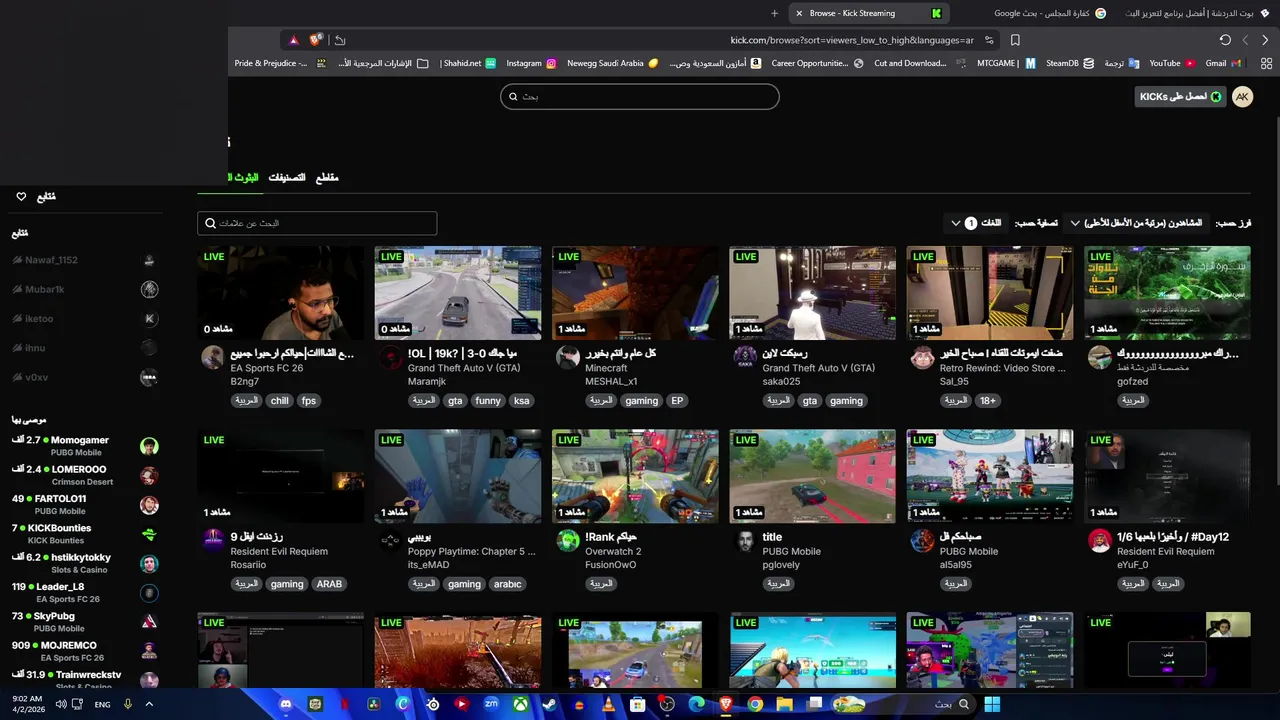This screenshot has width=1280, height=720.
Task: Open the bookmarks bar overflow menu icon
Action: point(1266,63)
